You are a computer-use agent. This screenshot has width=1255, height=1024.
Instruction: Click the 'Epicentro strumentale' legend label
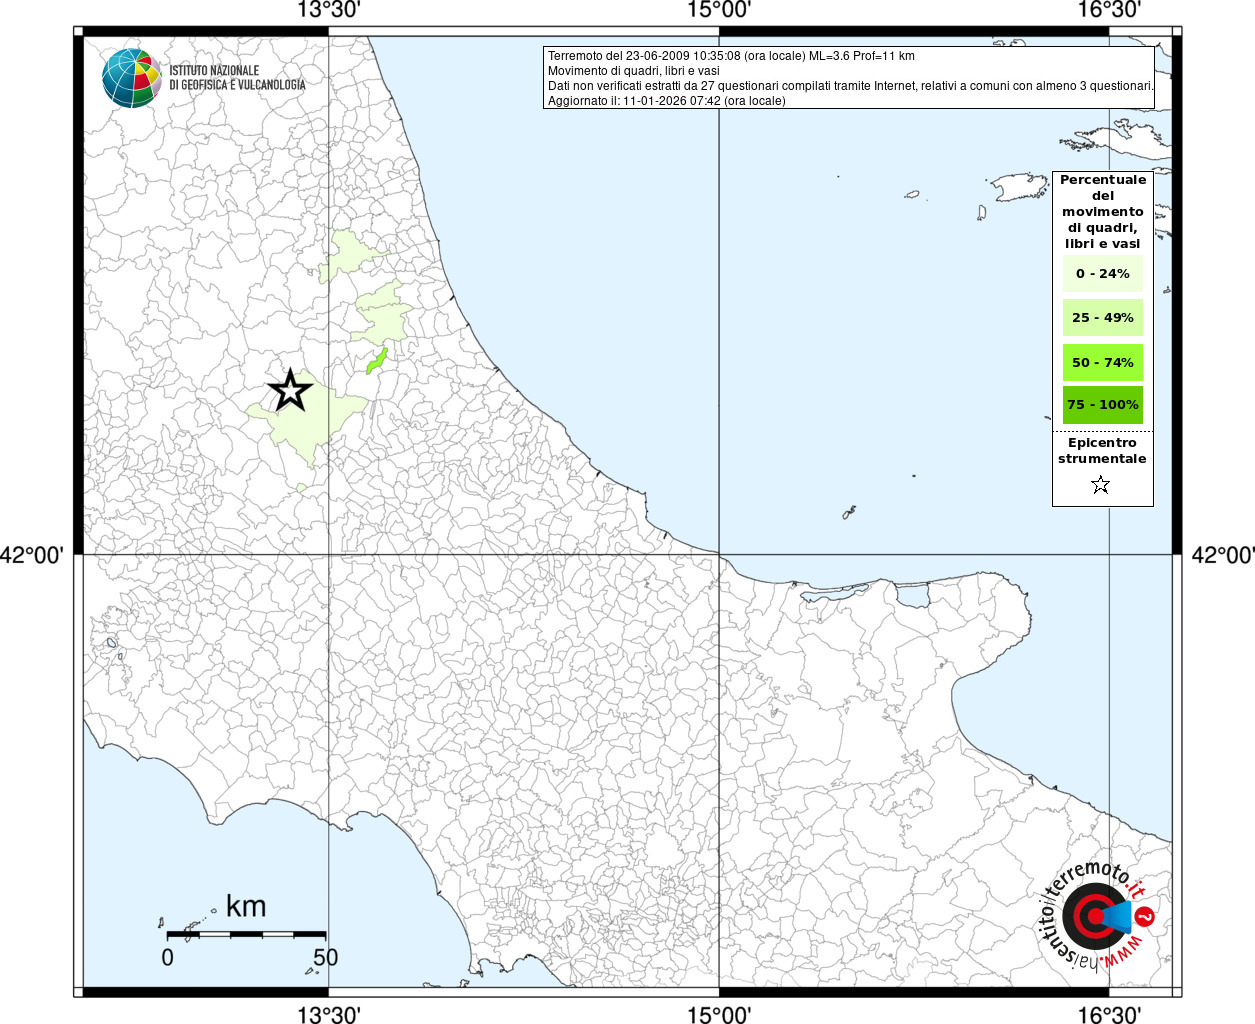click(1102, 451)
